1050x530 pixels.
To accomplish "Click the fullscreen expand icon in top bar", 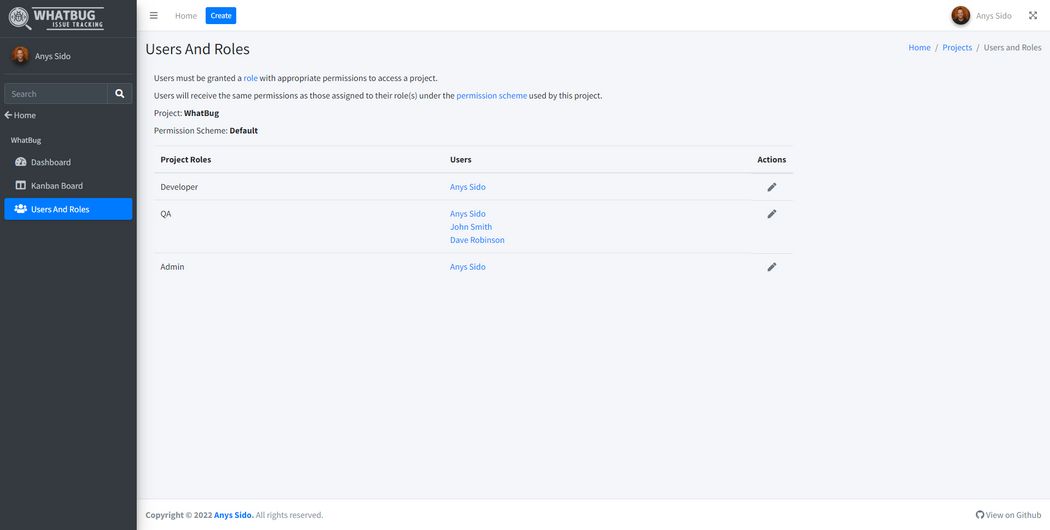I will click(1033, 15).
